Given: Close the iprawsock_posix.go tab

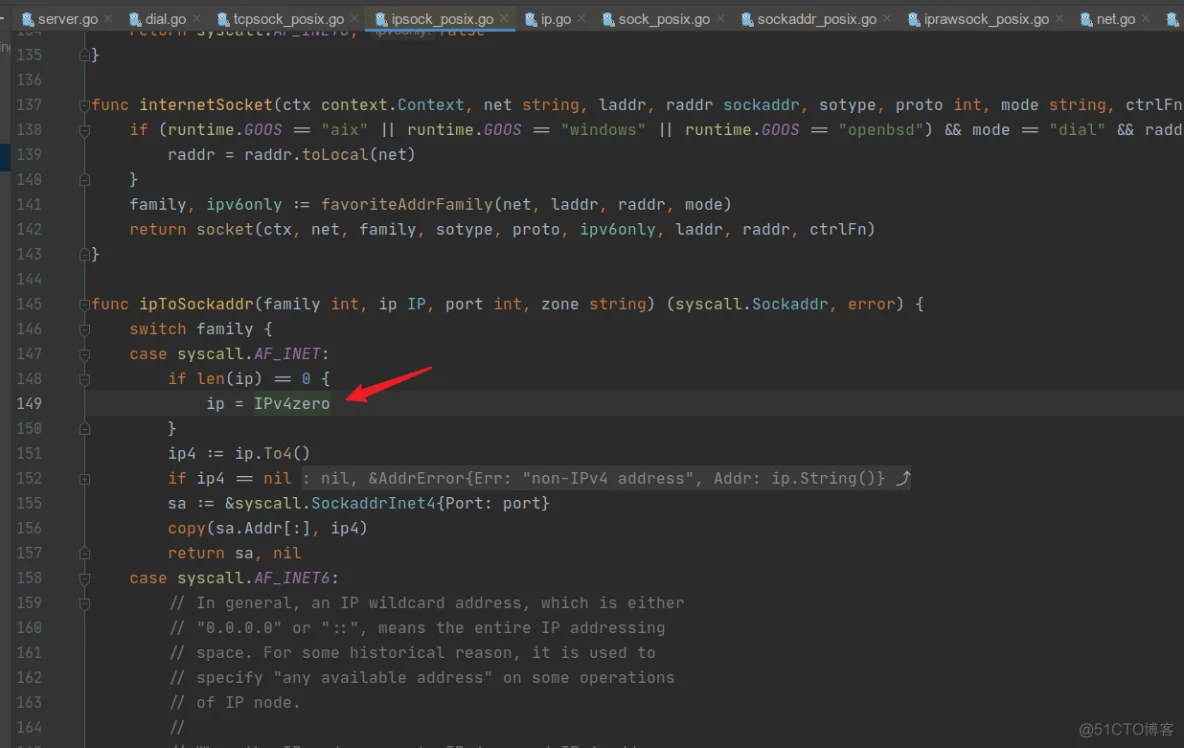Looking at the screenshot, I should tap(1059, 19).
